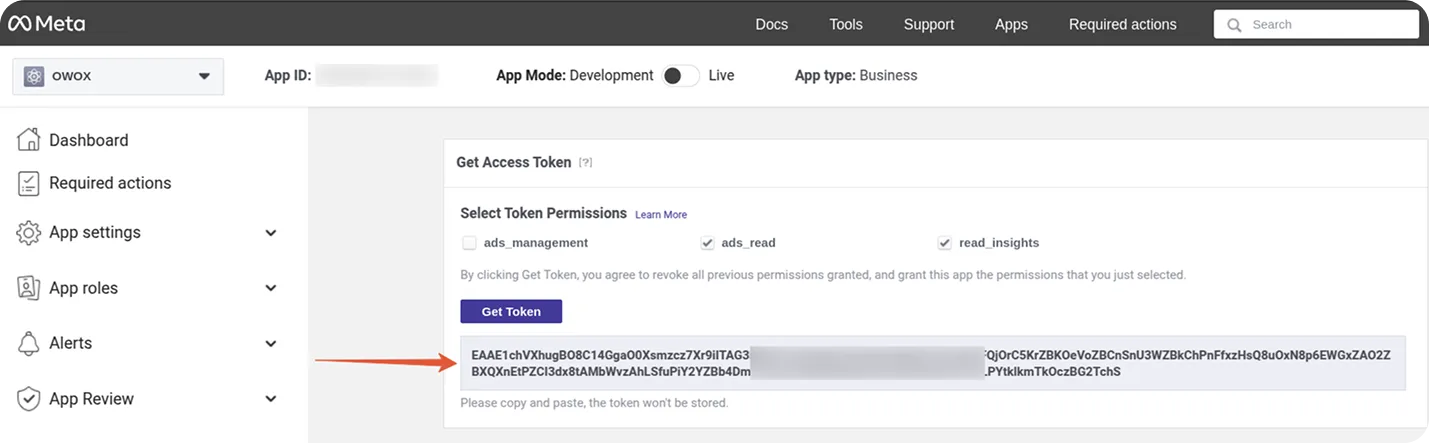The height and width of the screenshot is (443, 1429).
Task: Click the 'By clicking Get Token' agreement text
Action: tap(823, 274)
